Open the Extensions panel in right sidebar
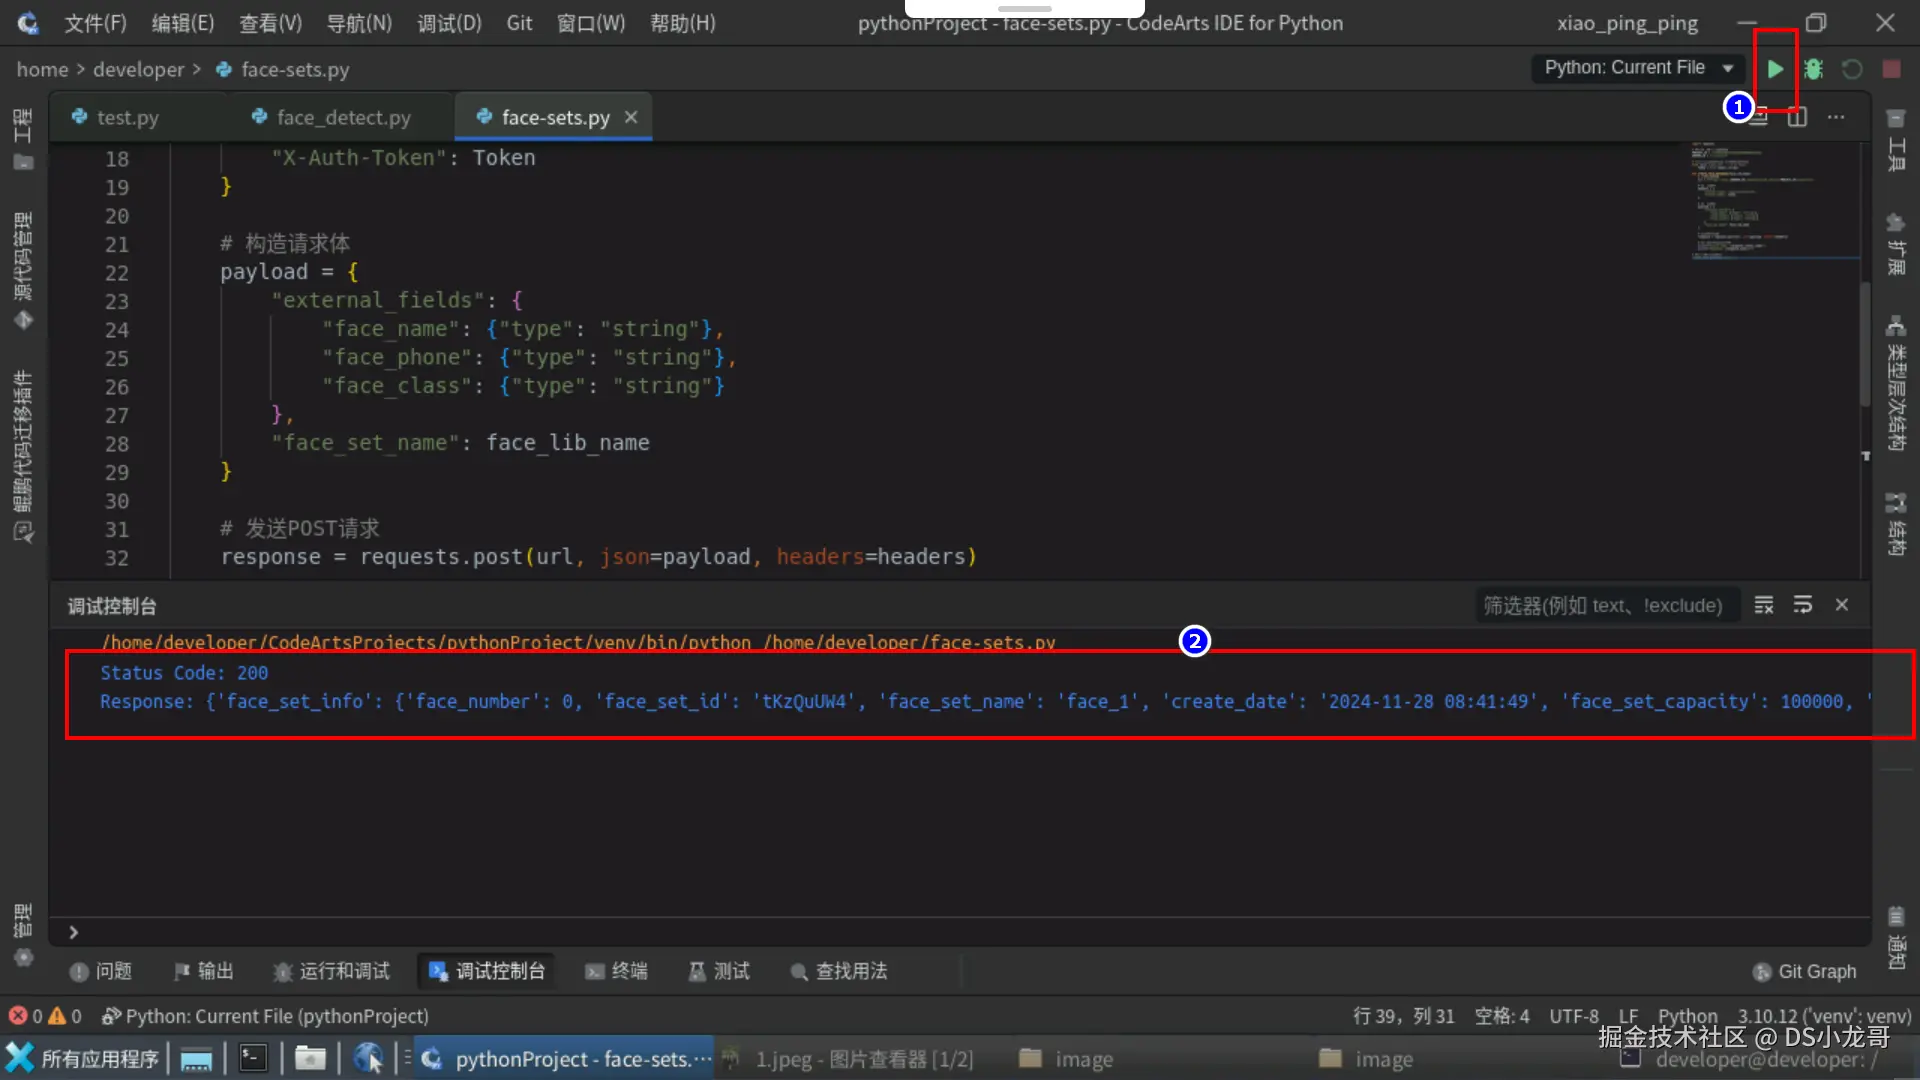1920x1080 pixels. tap(1895, 243)
